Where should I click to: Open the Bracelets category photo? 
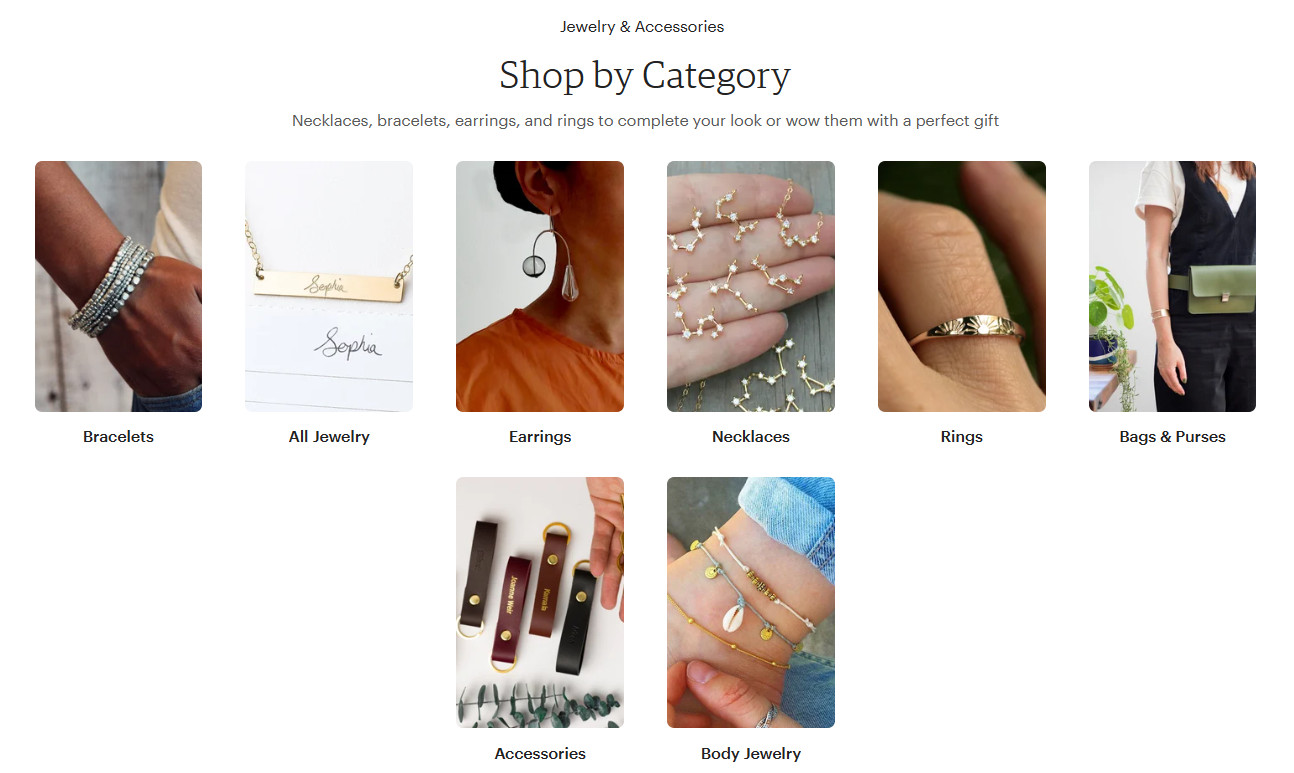(x=118, y=286)
